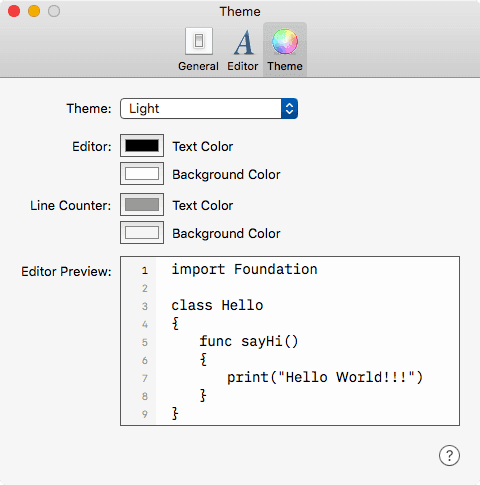
Task: Click the gray disabled zoom button
Action: 54,11
